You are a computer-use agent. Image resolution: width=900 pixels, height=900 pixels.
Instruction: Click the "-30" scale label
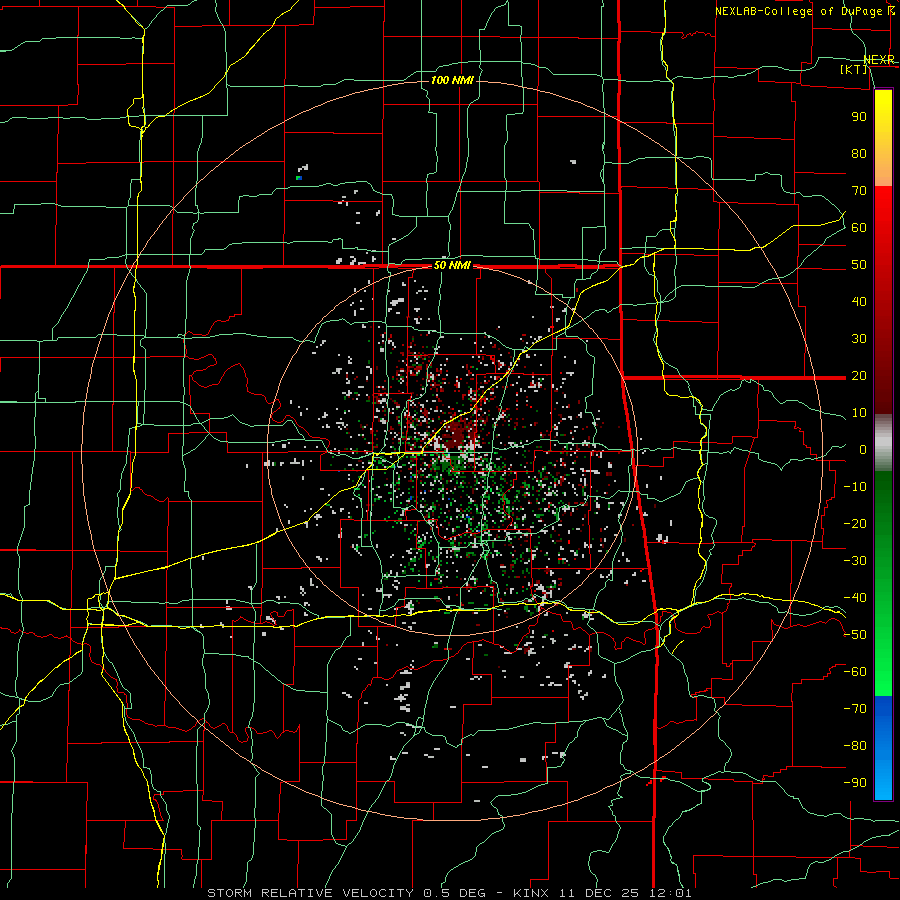click(x=855, y=561)
